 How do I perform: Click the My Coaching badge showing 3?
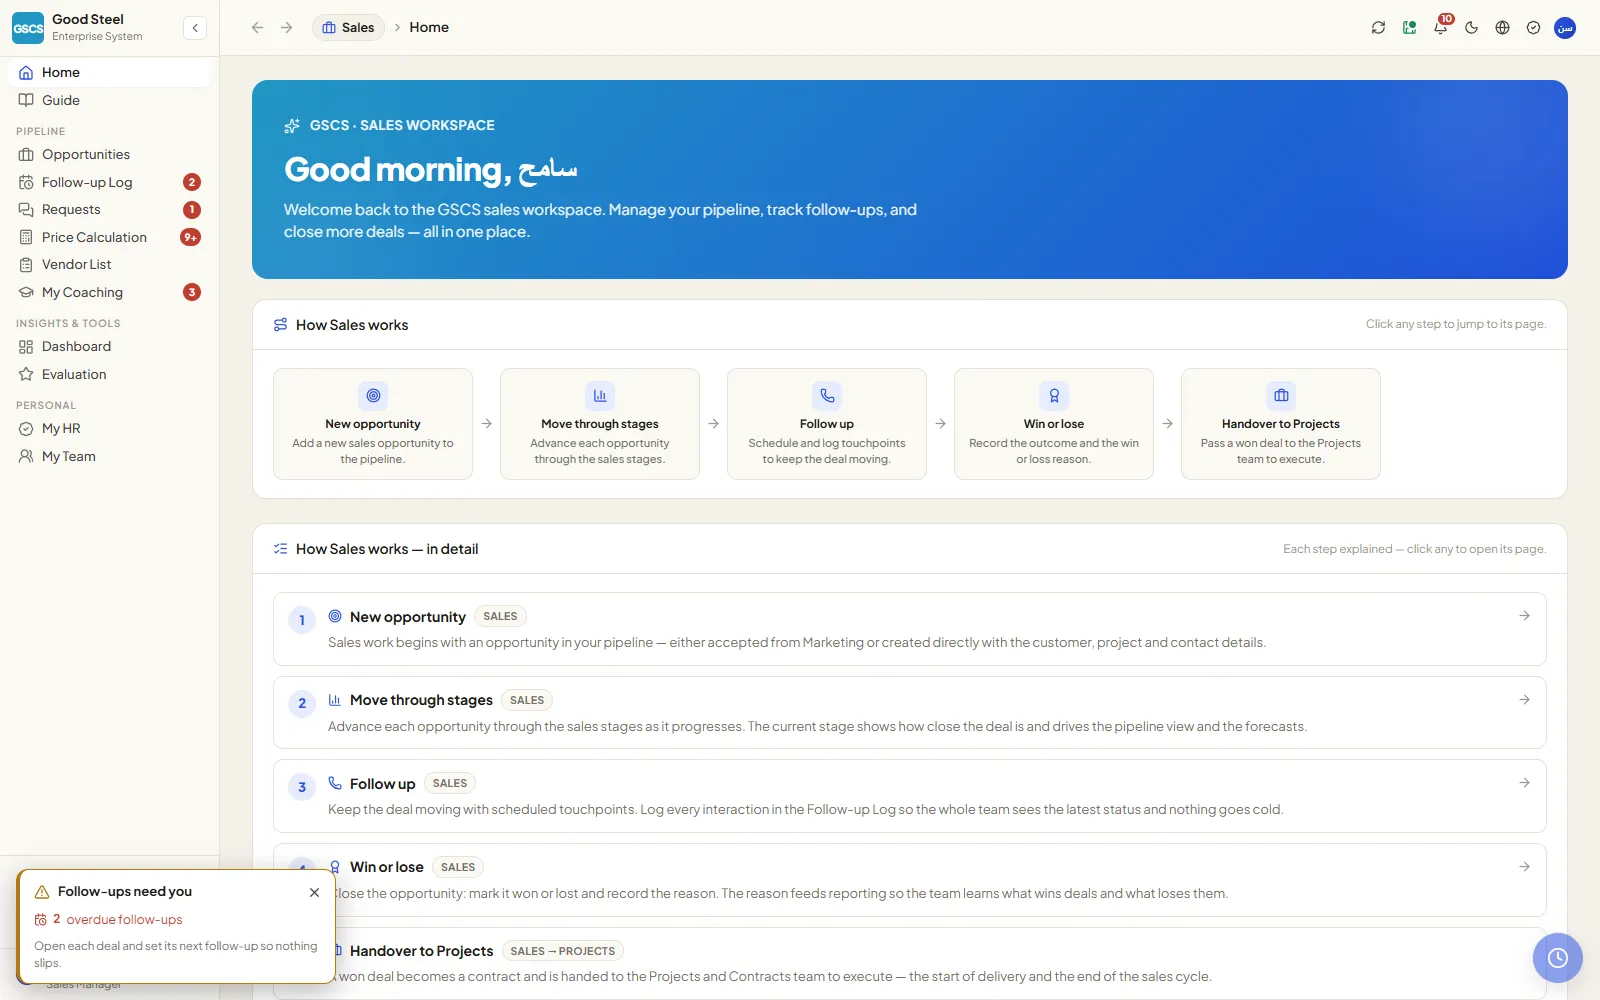coord(192,292)
